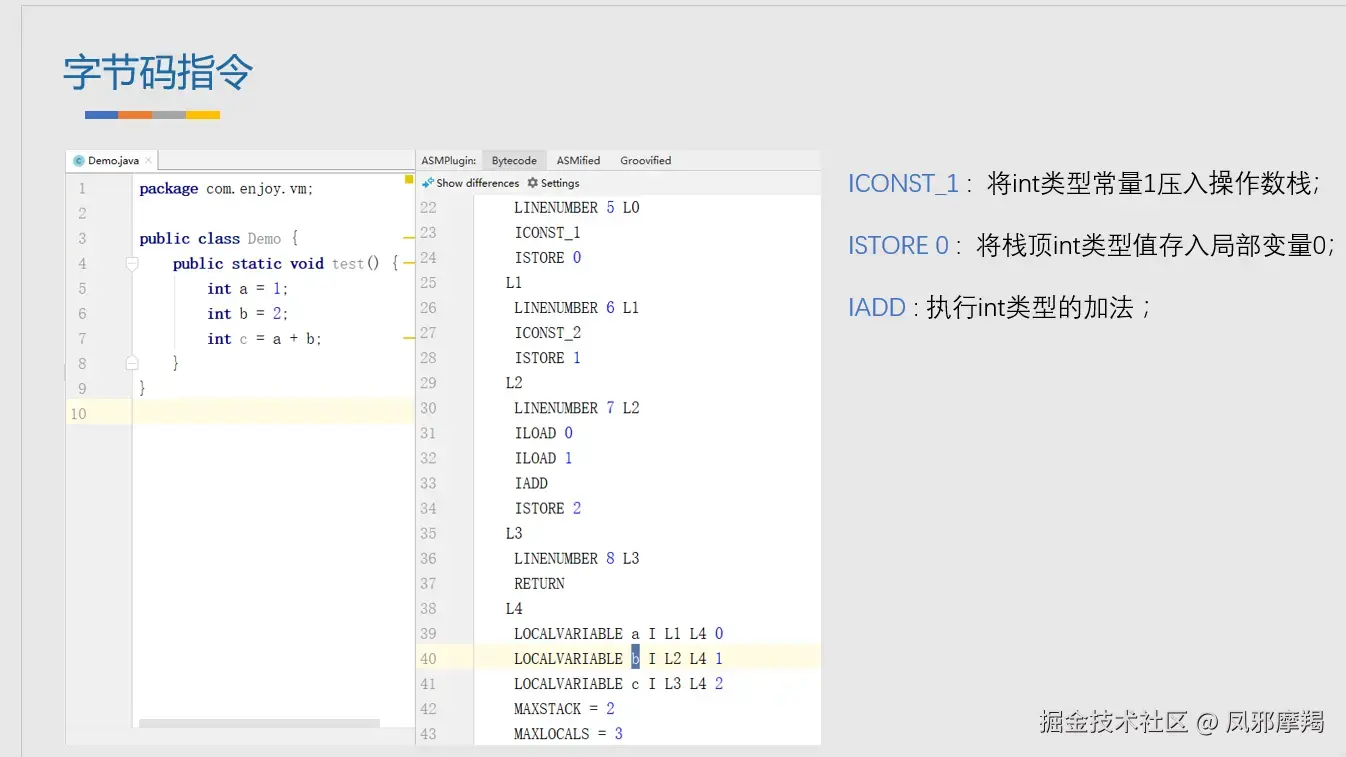The height and width of the screenshot is (757, 1346).
Task: Click L3 label on bytecode line 35
Action: point(514,533)
